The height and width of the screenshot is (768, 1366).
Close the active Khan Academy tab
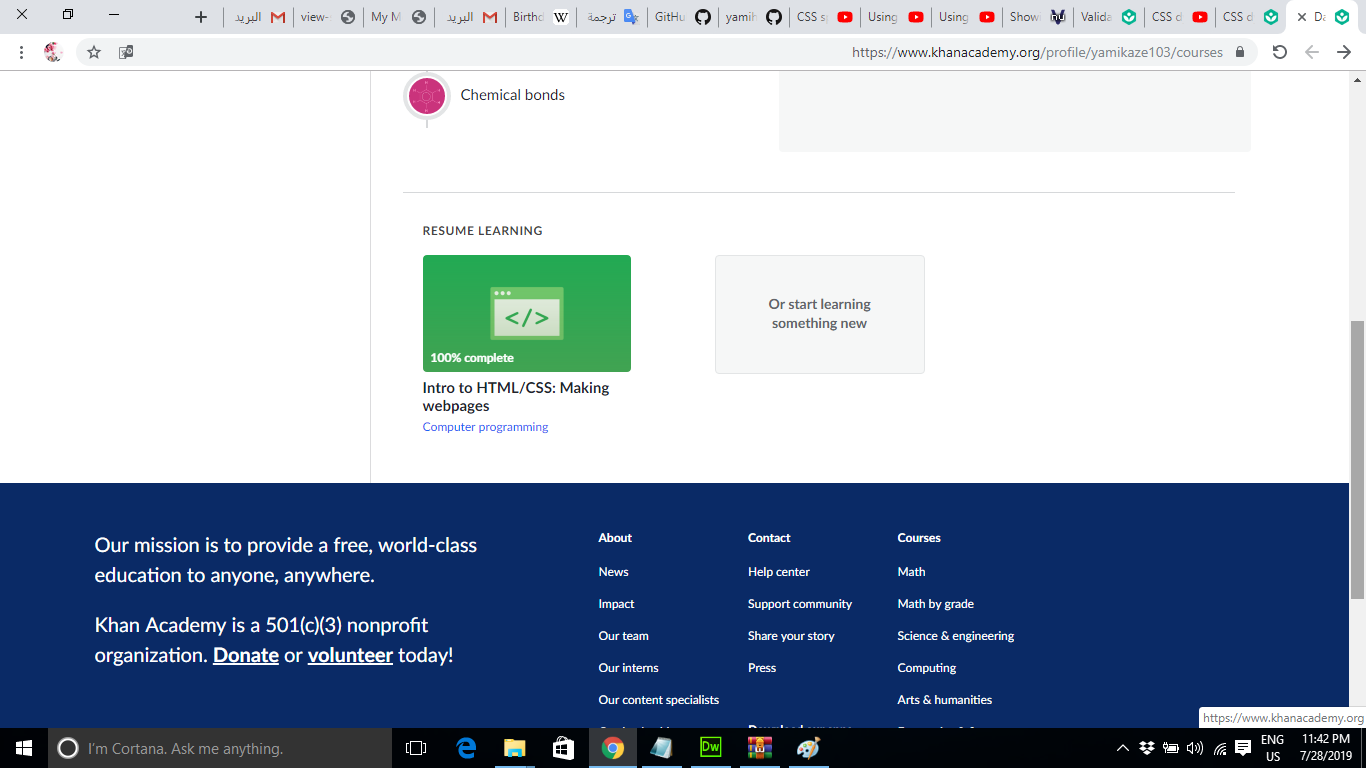(x=1301, y=17)
